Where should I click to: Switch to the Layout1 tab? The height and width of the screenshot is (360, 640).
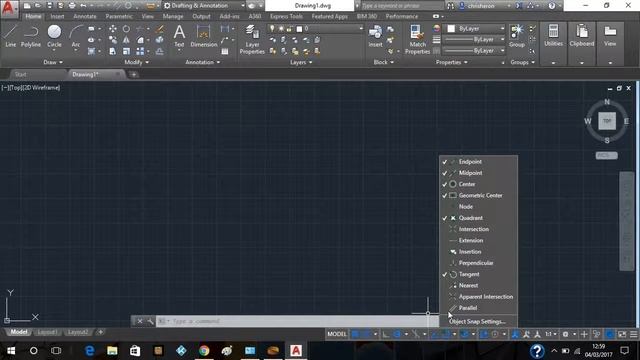coord(47,332)
